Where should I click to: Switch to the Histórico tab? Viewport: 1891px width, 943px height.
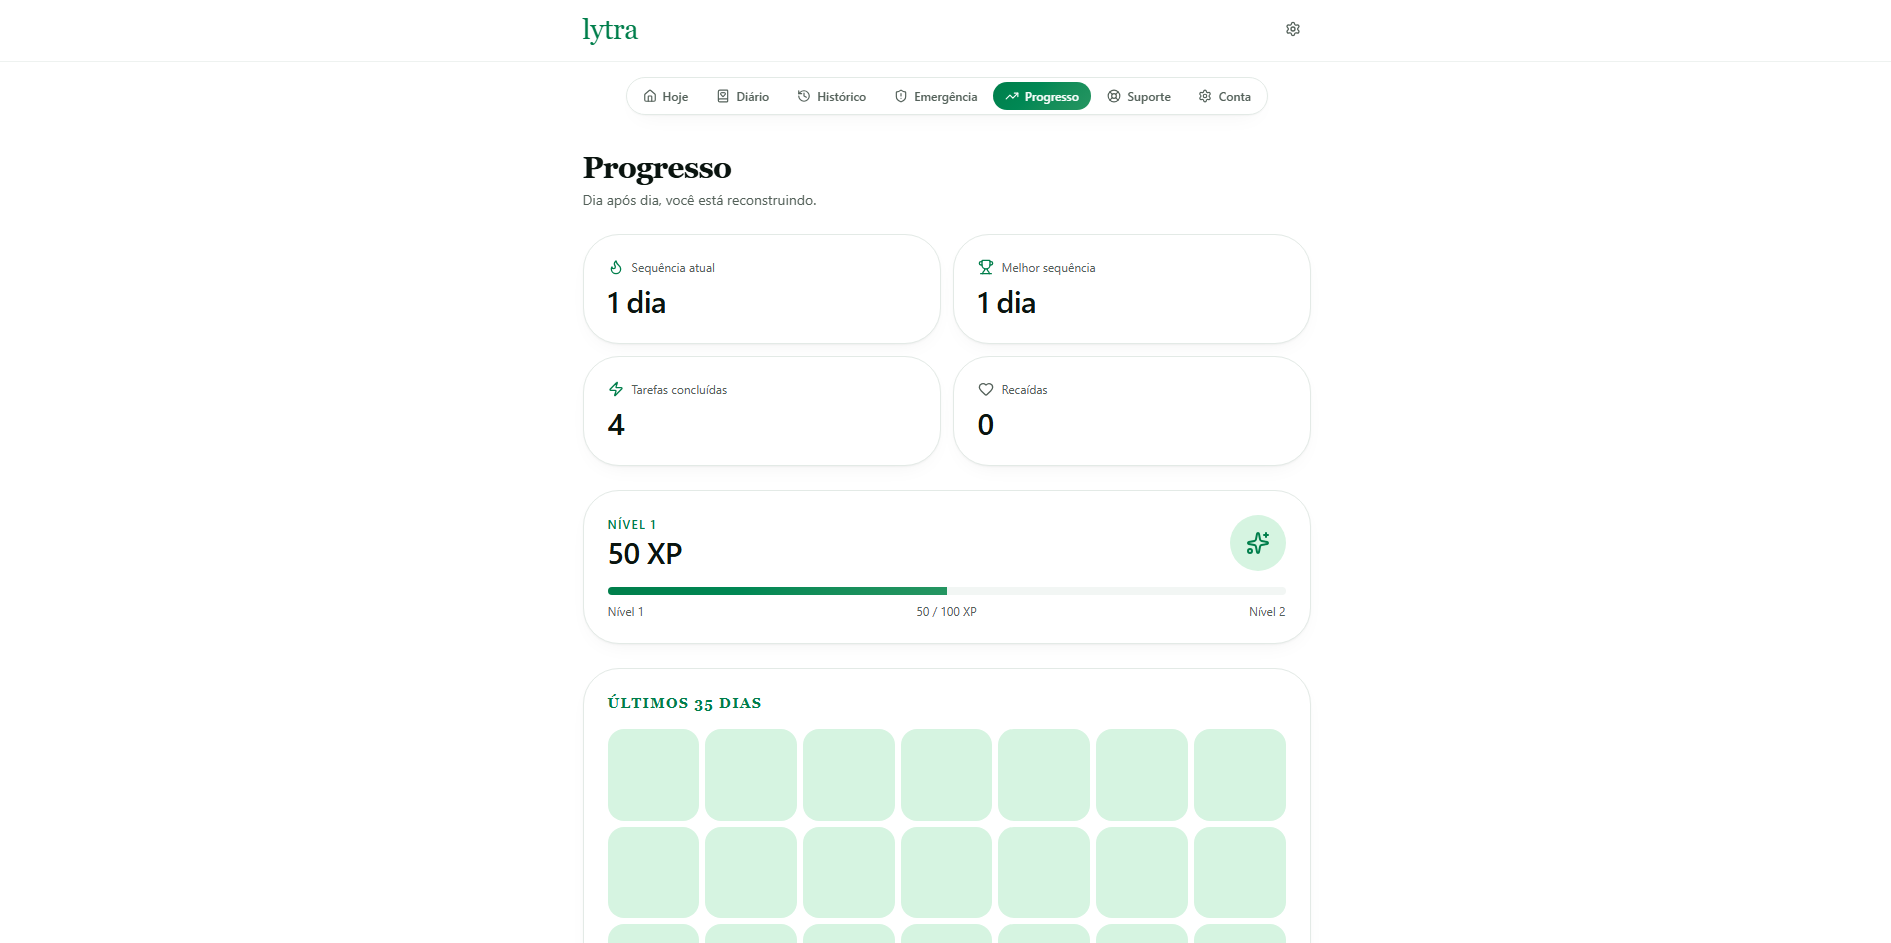[x=832, y=97]
